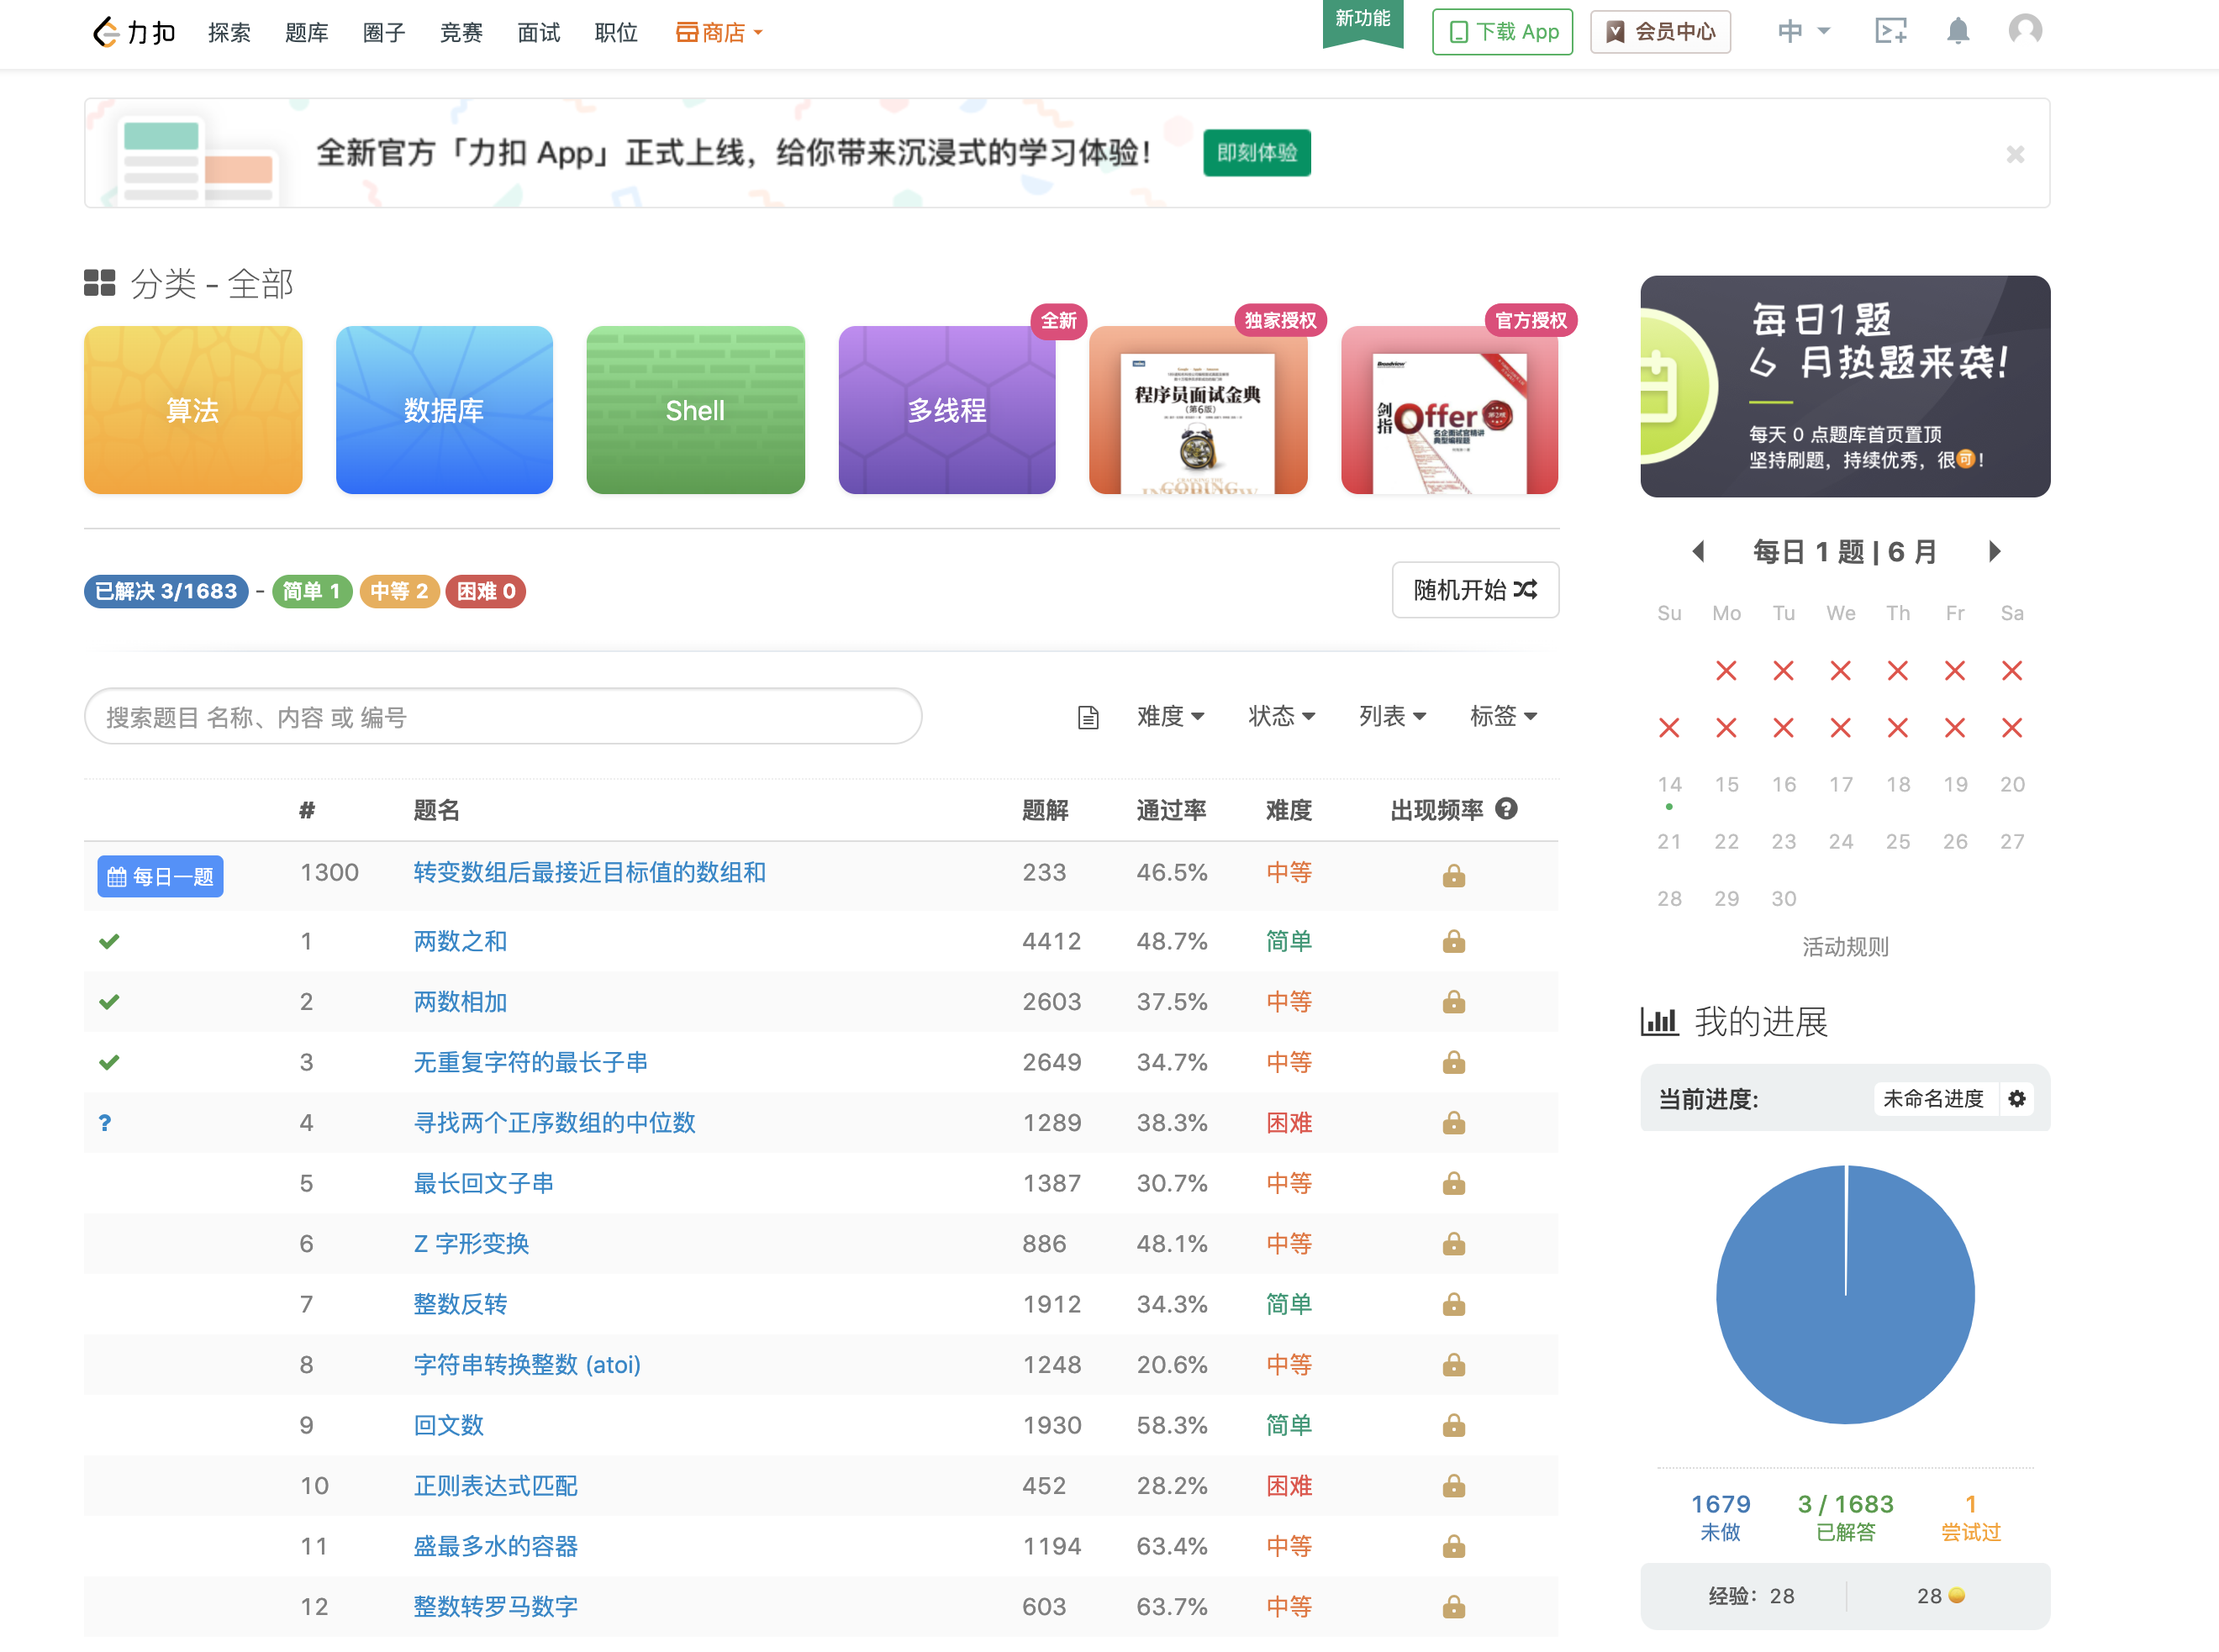2219x1652 pixels.
Task: Open the language switcher 中 dropdown
Action: (1802, 32)
